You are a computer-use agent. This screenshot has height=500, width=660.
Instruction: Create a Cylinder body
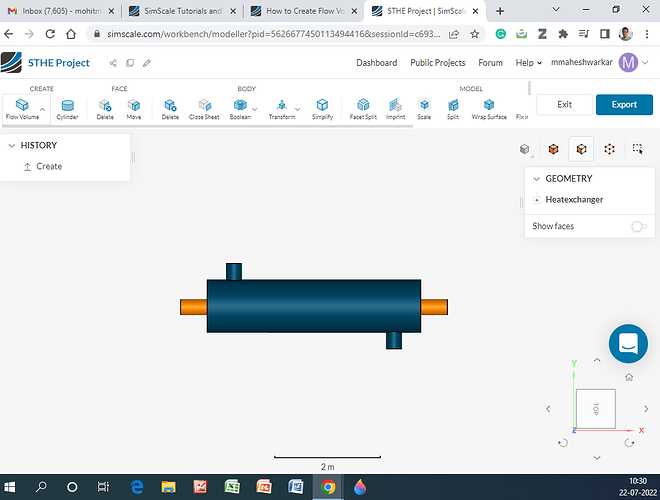click(x=67, y=109)
